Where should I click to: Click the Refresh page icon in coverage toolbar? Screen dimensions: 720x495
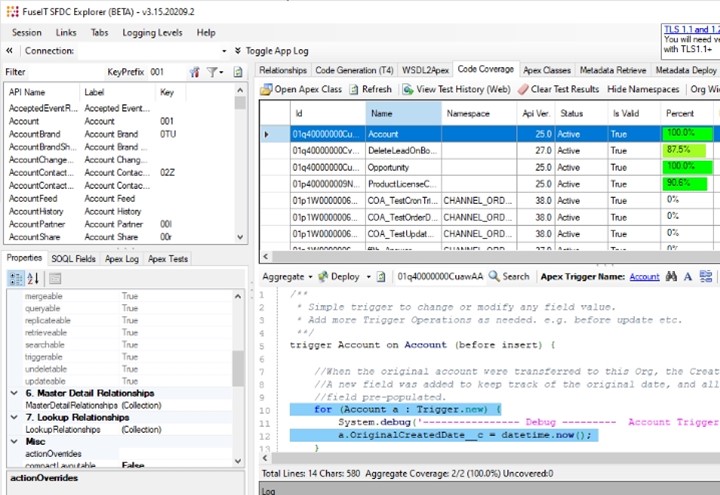354,90
